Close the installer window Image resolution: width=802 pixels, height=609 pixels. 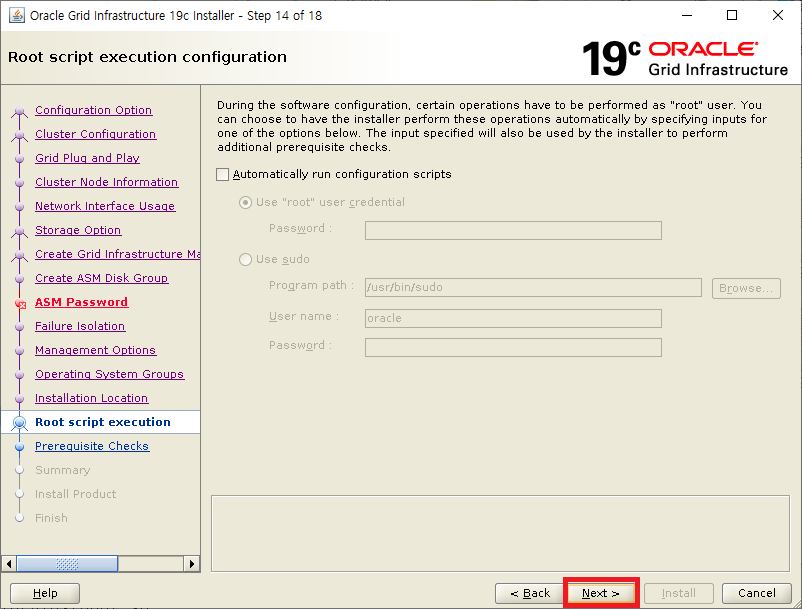777,15
